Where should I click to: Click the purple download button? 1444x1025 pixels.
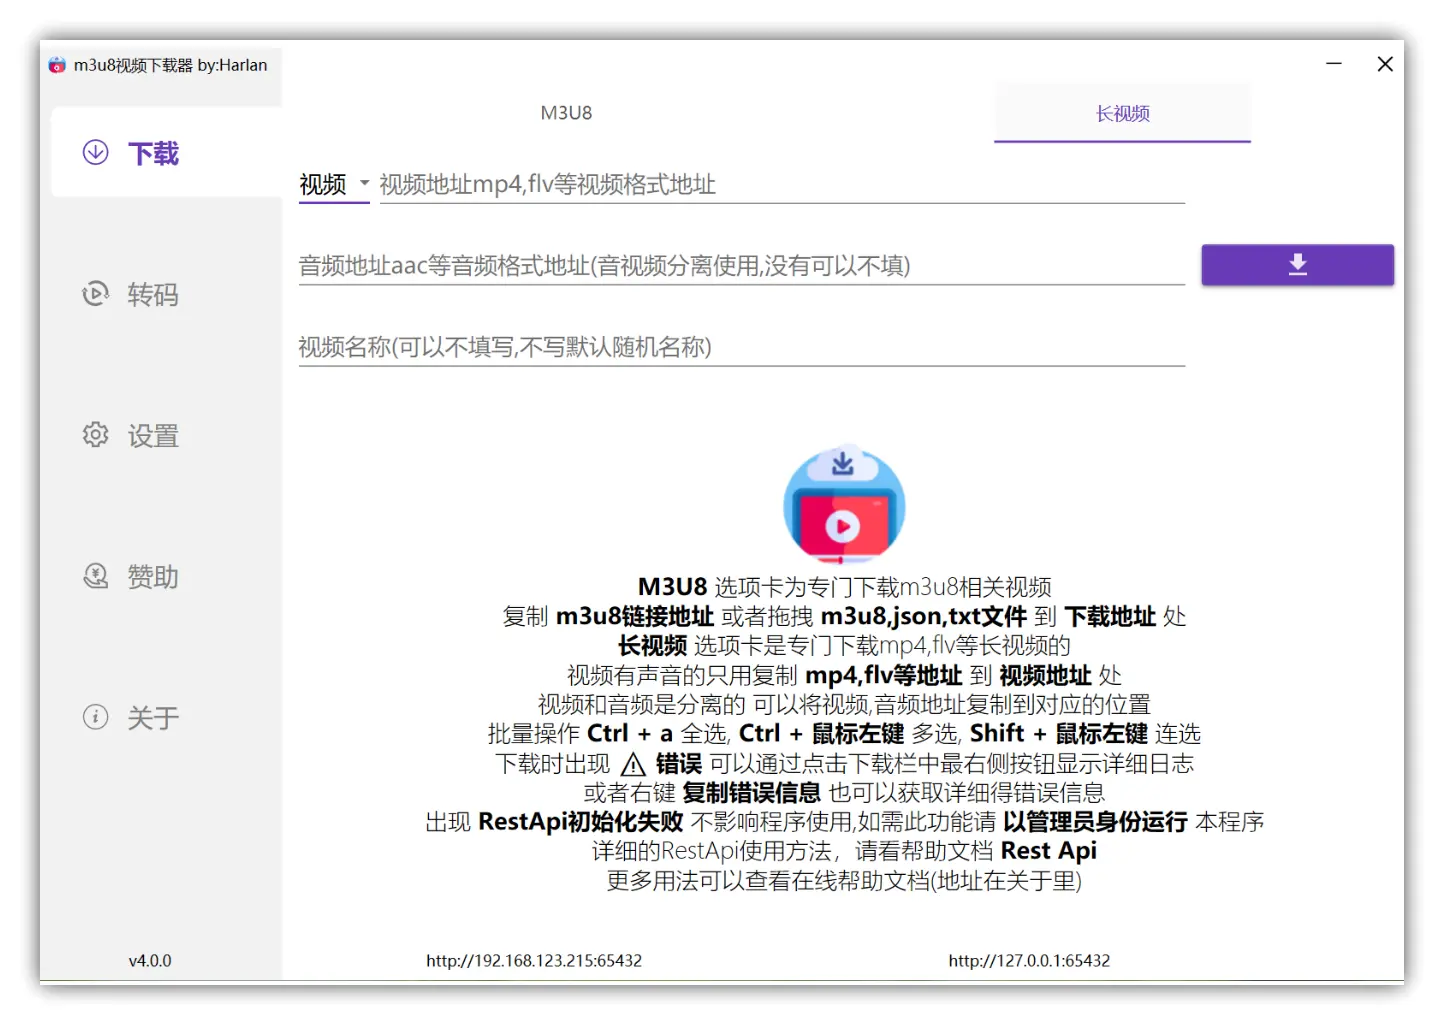[x=1297, y=265]
